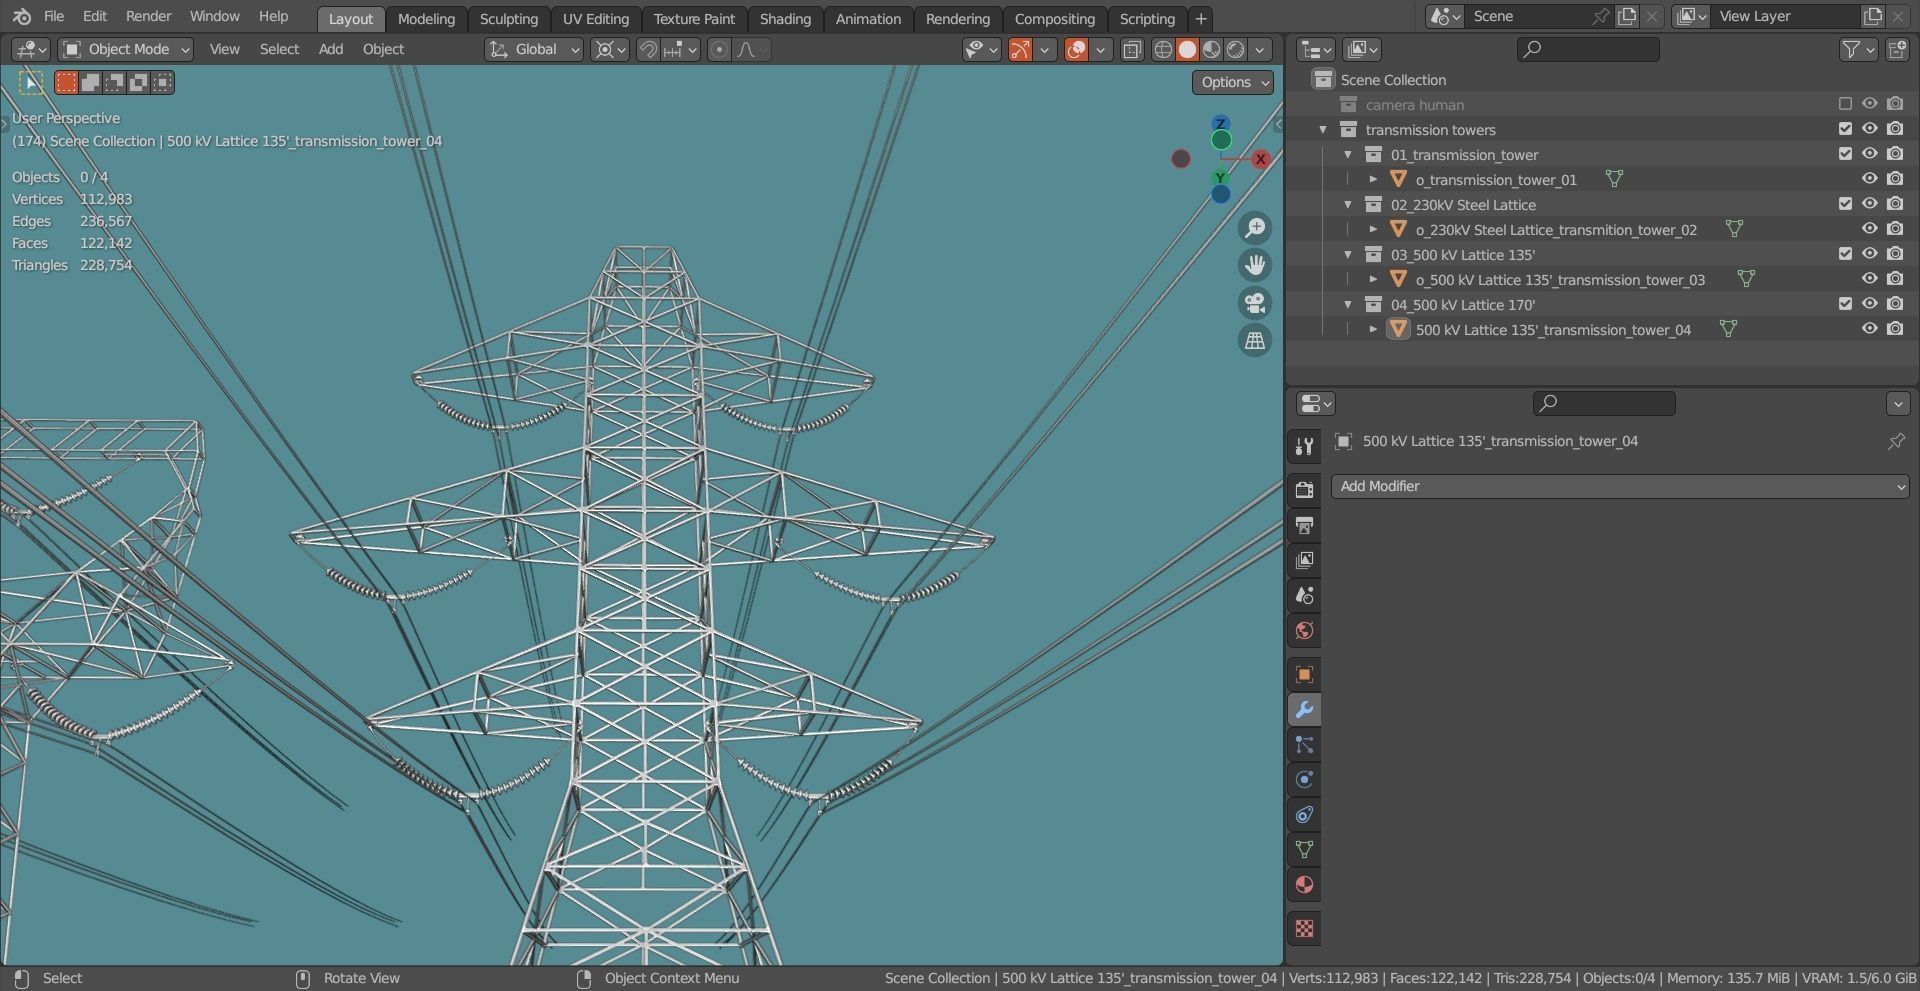Select rendered viewport shading icon
Image resolution: width=1920 pixels, height=991 pixels.
tap(1236, 49)
